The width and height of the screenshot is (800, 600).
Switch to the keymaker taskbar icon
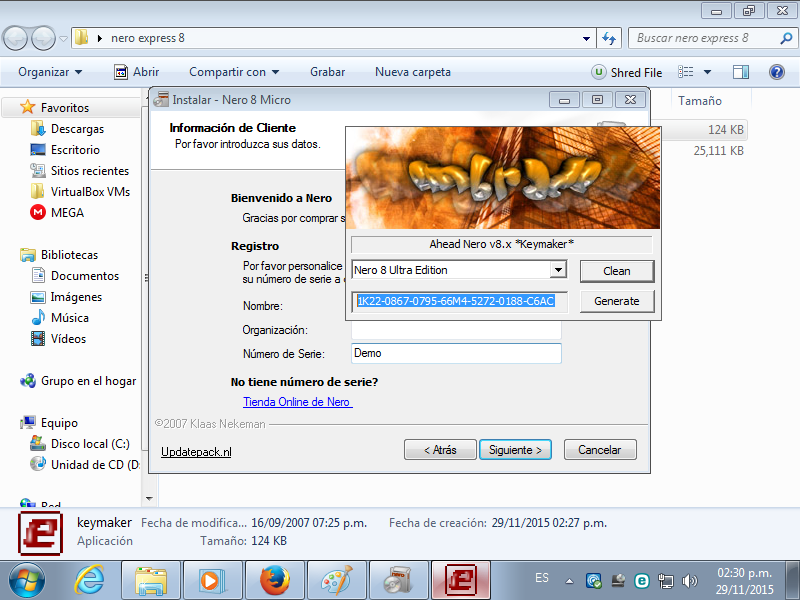(461, 580)
